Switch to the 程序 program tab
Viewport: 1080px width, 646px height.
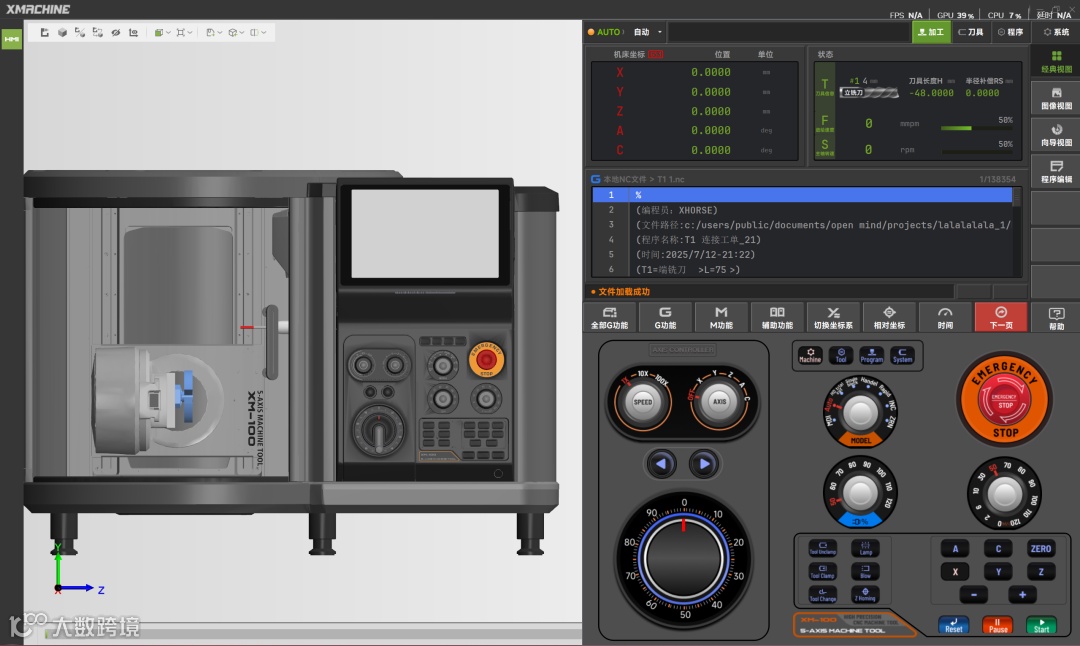(1010, 32)
